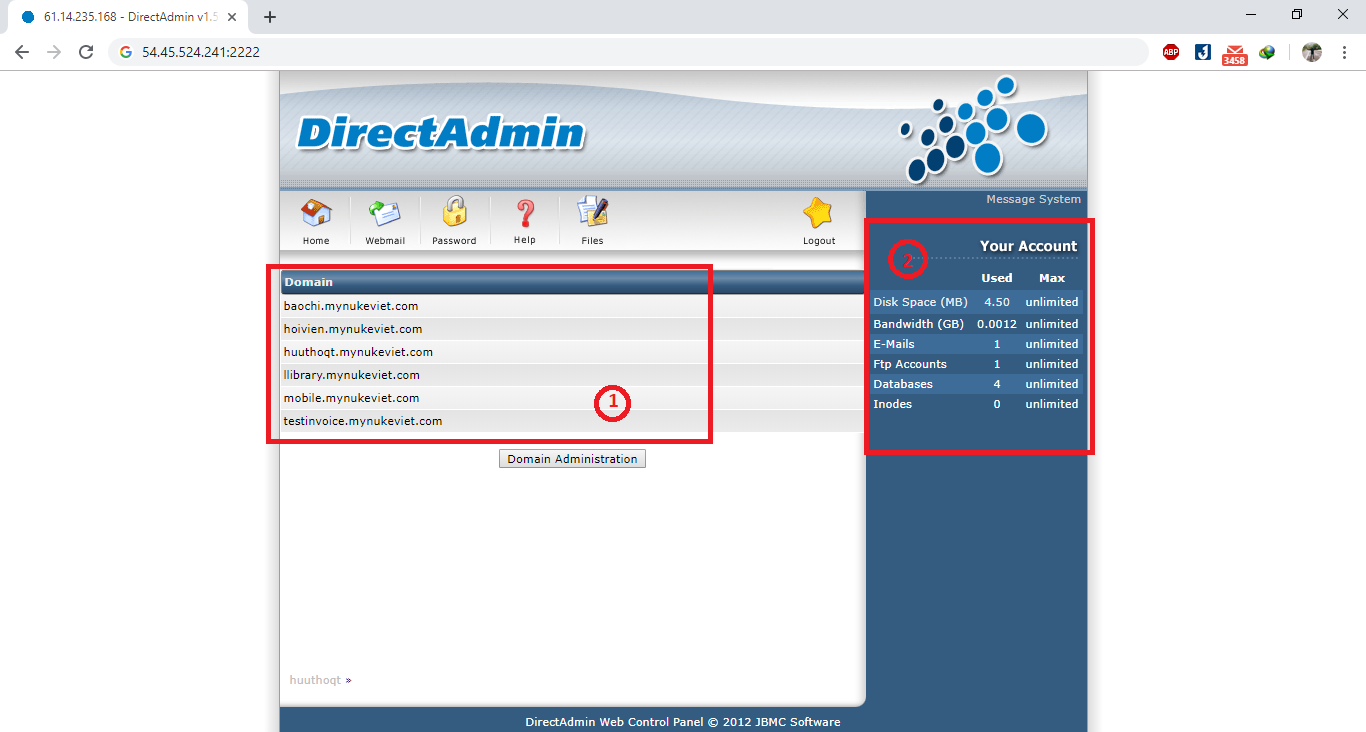
Task: Reload the page in the browser
Action: coord(86,52)
